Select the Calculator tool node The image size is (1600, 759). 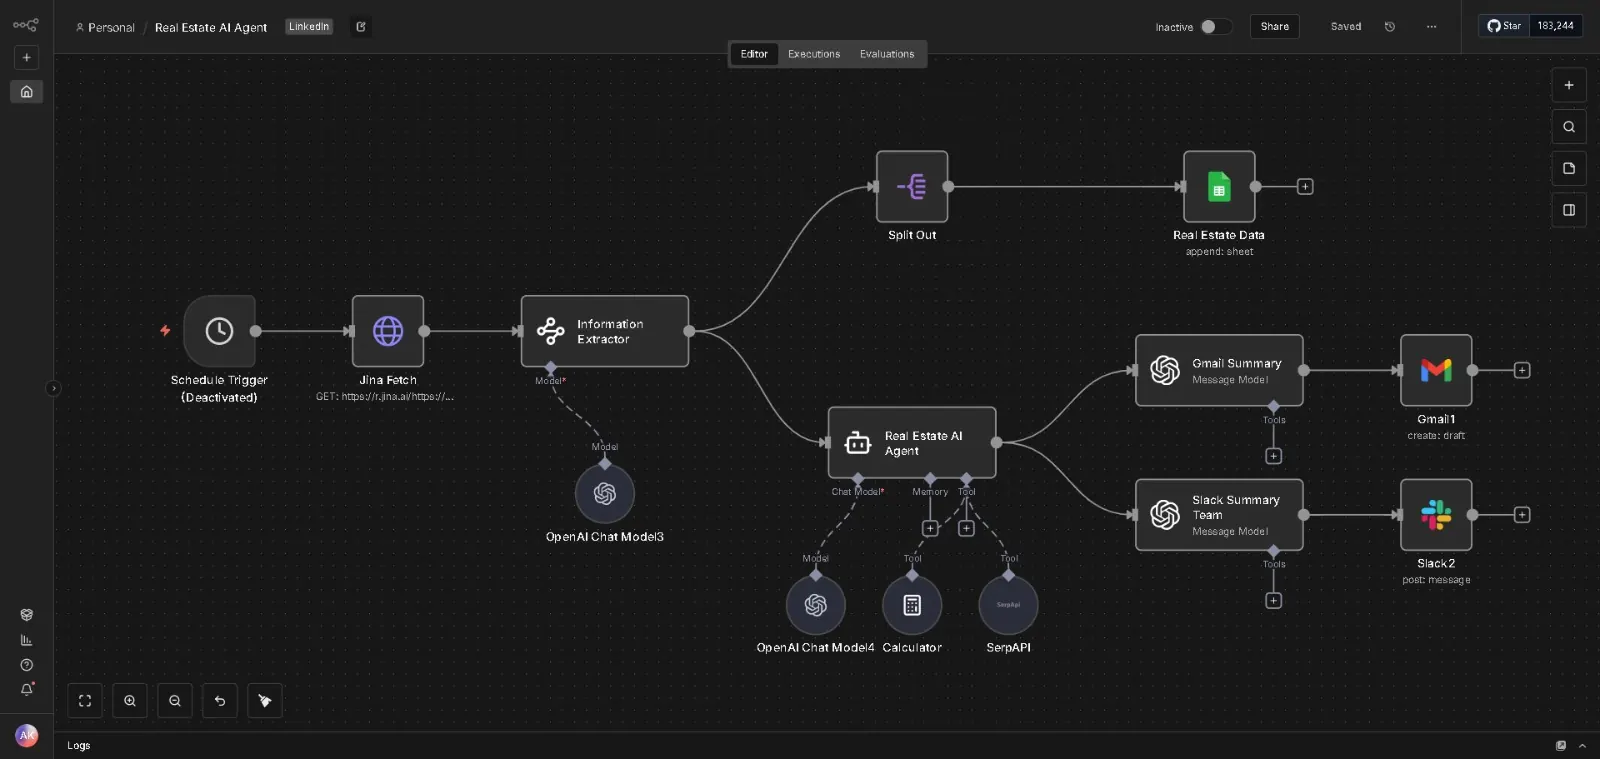(x=912, y=605)
